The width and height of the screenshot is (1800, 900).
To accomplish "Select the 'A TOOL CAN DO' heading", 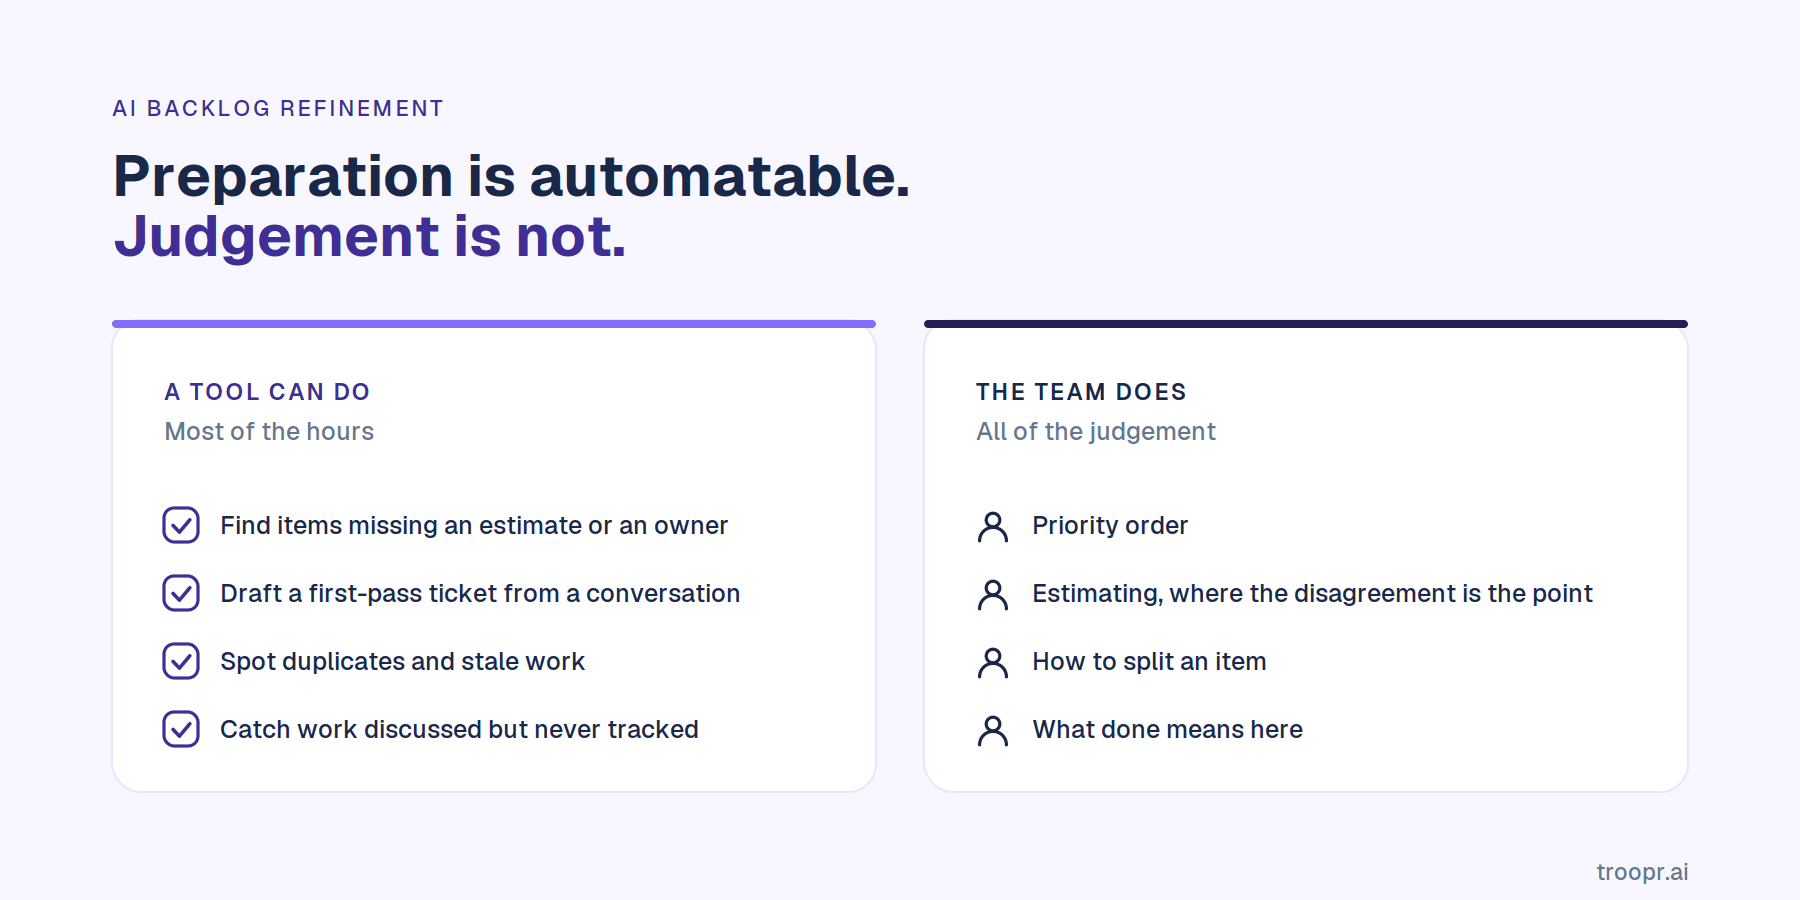I will click(267, 392).
